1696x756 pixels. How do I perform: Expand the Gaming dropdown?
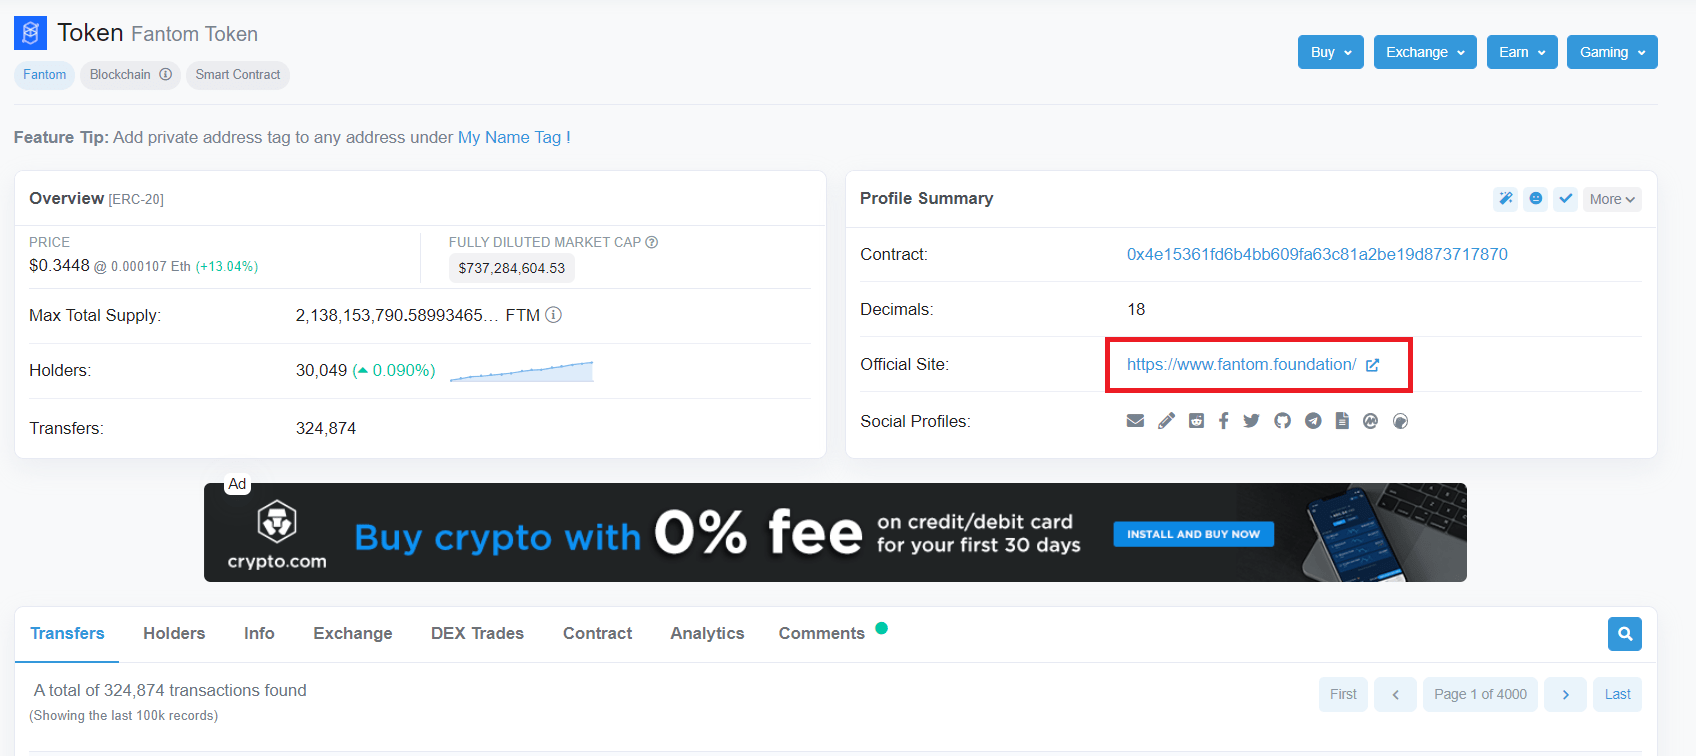[1612, 52]
